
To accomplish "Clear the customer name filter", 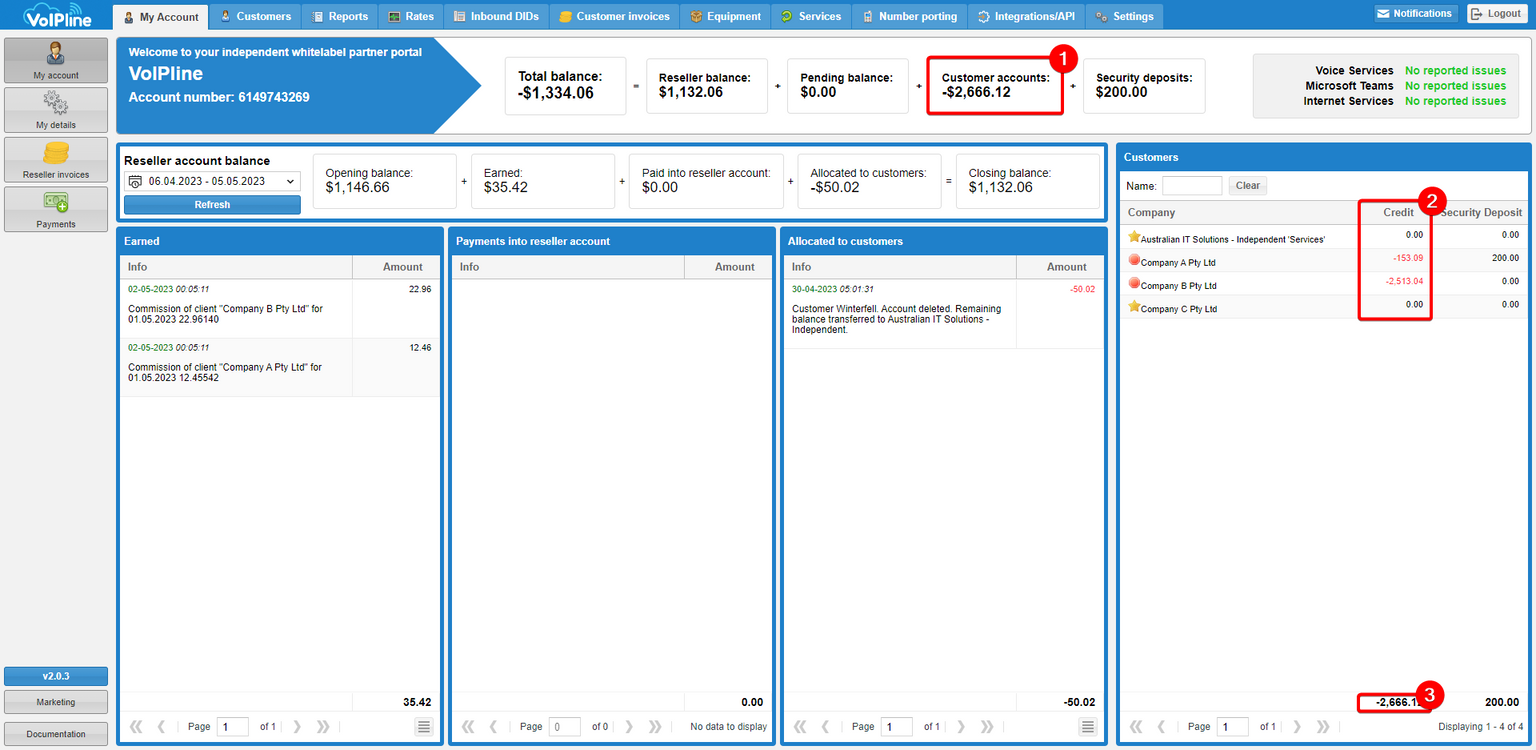I will click(x=1247, y=185).
